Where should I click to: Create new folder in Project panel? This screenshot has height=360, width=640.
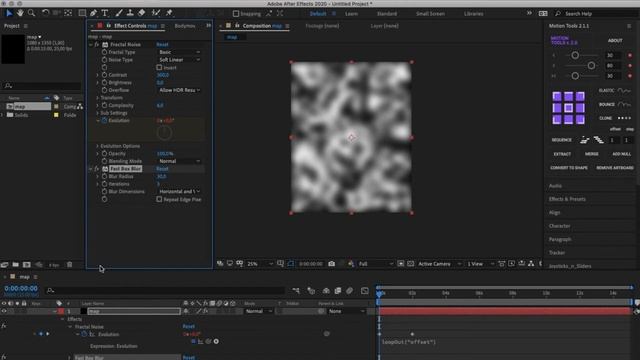16,265
